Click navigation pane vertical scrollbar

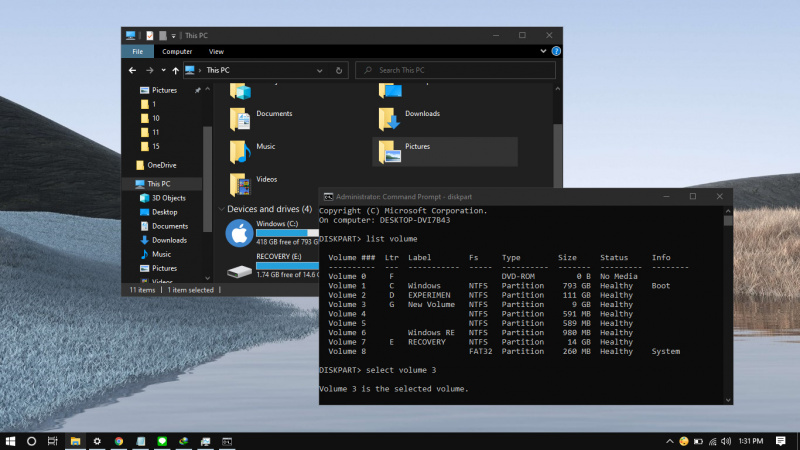click(207, 179)
